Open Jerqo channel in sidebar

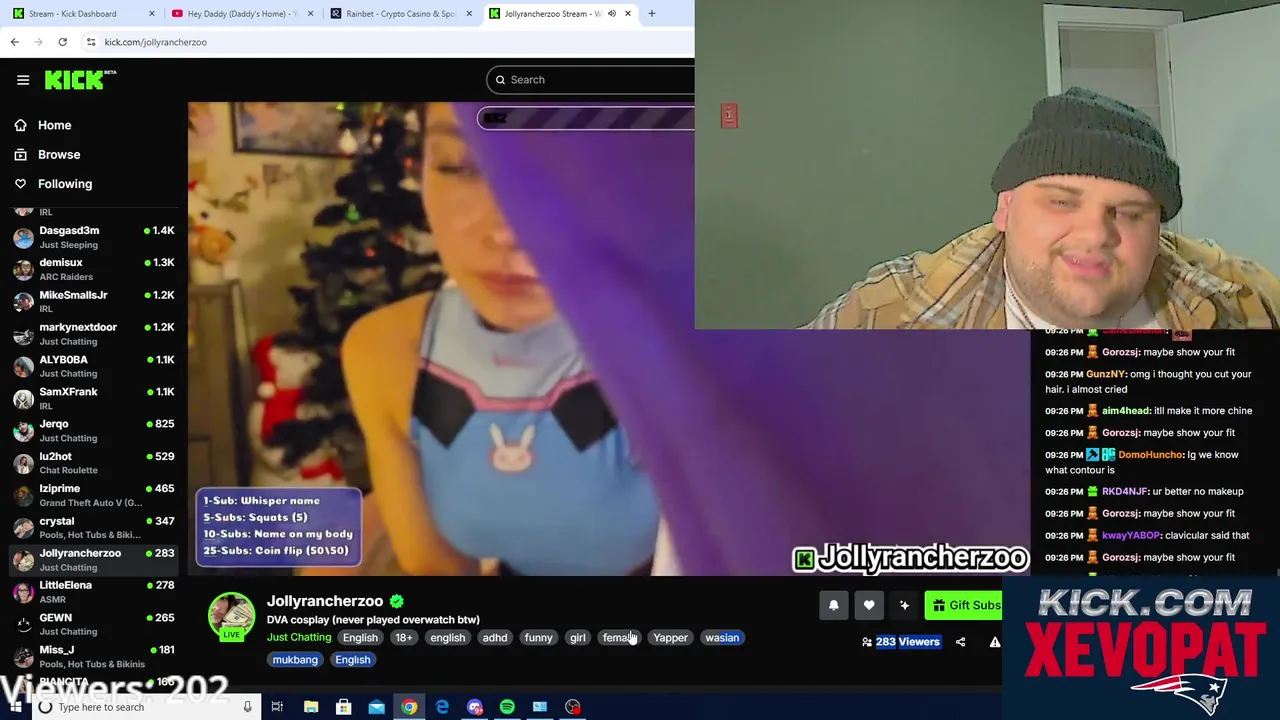pyautogui.click(x=94, y=430)
